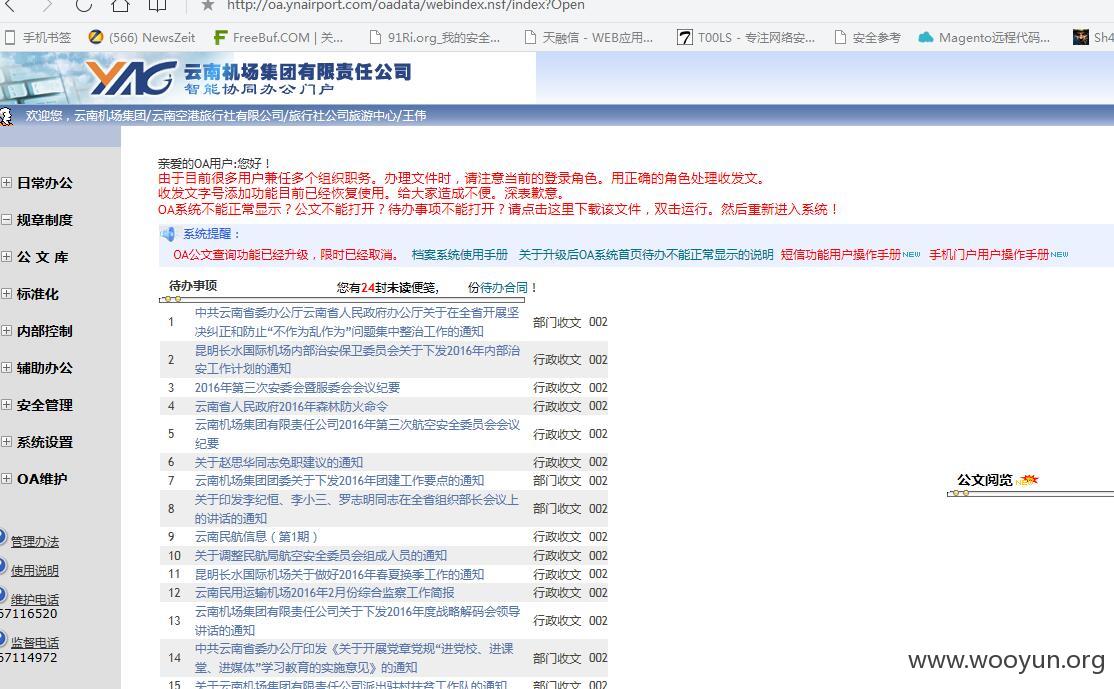Open the 24 unread notes link

pyautogui.click(x=387, y=288)
